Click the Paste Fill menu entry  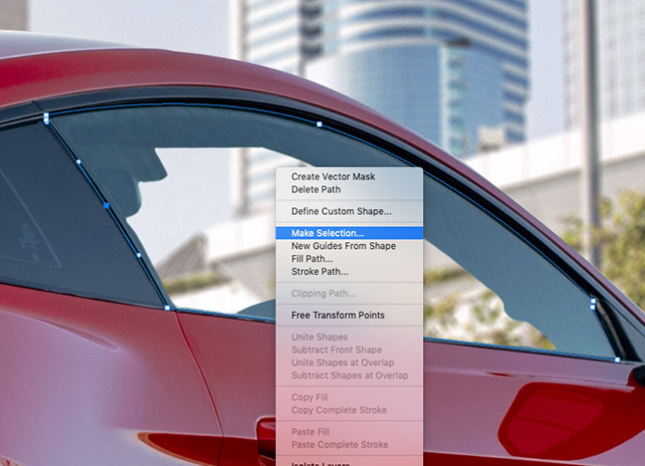[349, 431]
